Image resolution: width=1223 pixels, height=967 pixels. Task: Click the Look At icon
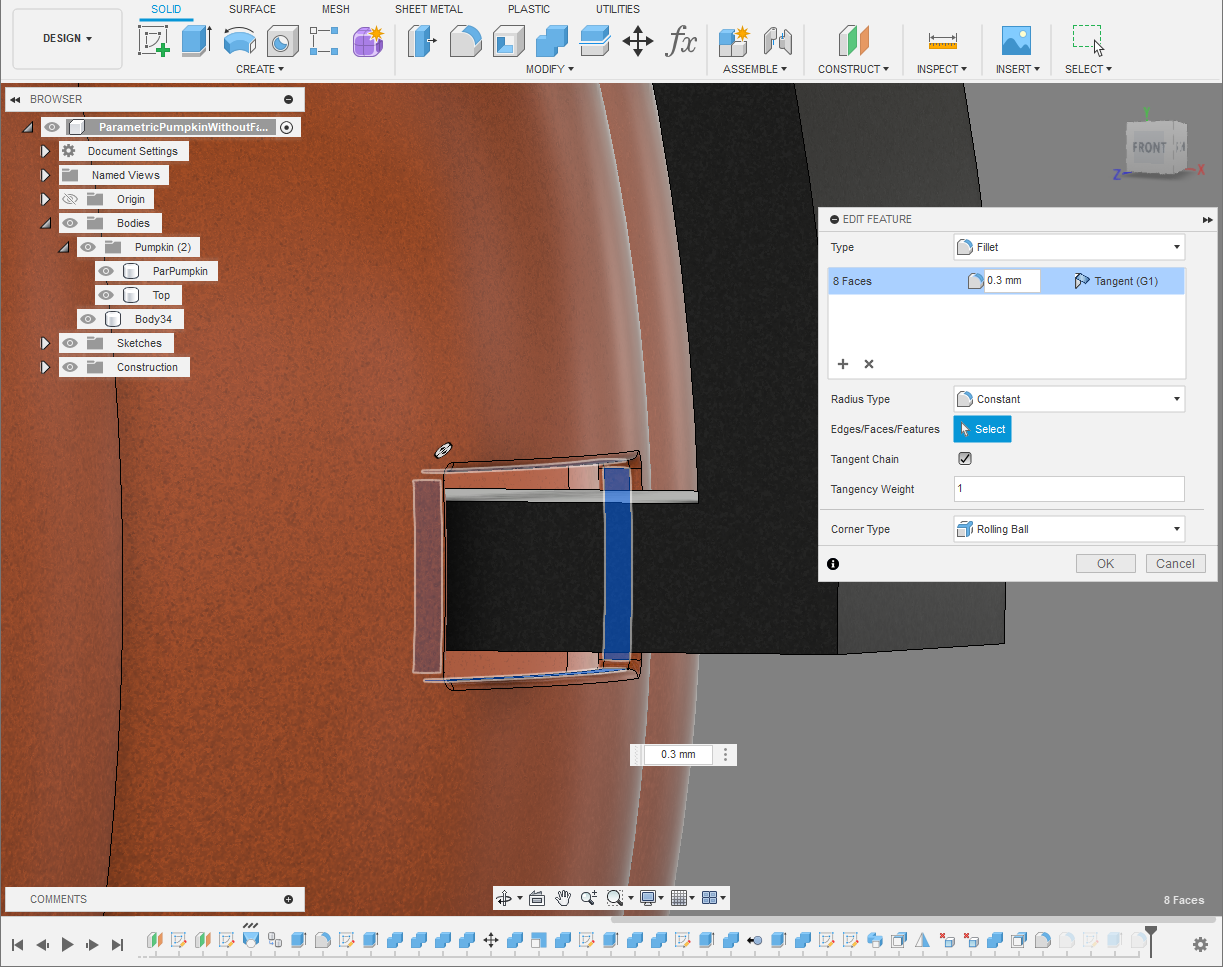[536, 898]
